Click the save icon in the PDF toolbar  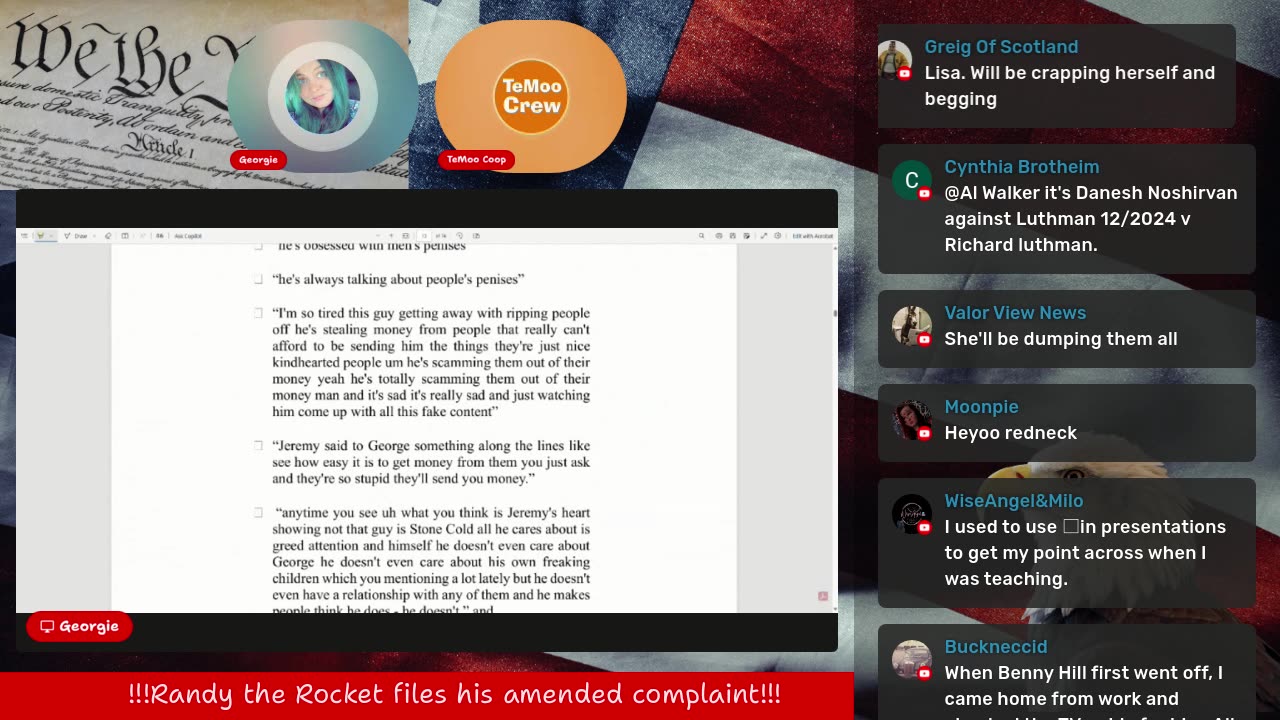coord(733,236)
